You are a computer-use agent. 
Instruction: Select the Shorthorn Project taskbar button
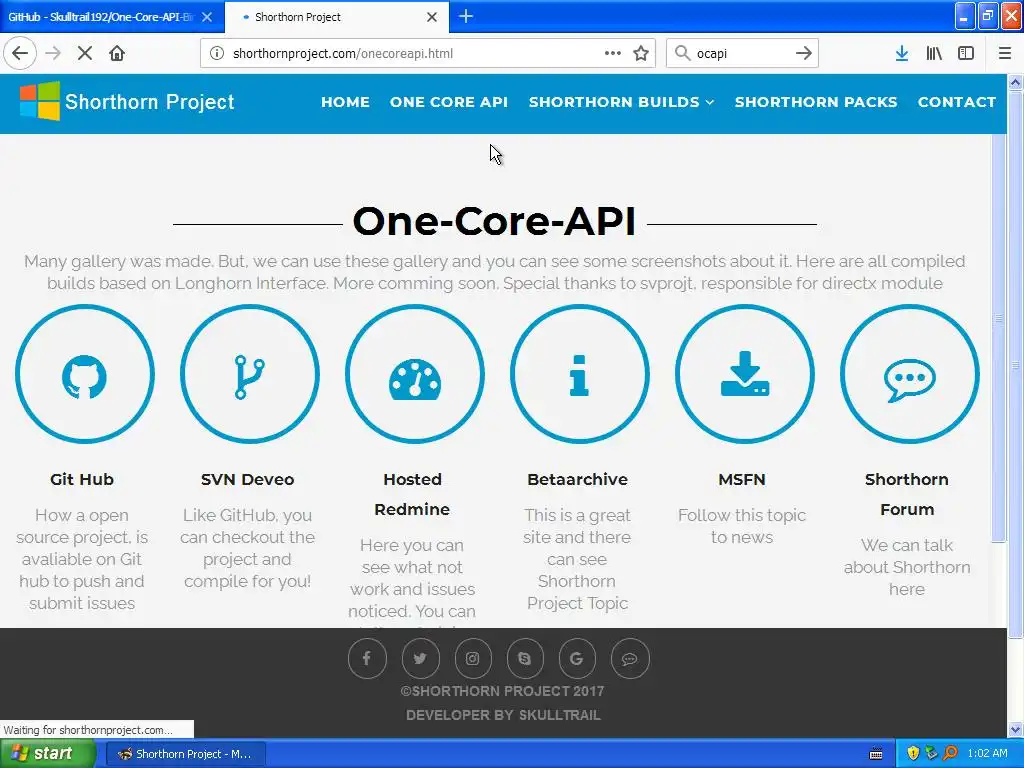click(x=185, y=754)
